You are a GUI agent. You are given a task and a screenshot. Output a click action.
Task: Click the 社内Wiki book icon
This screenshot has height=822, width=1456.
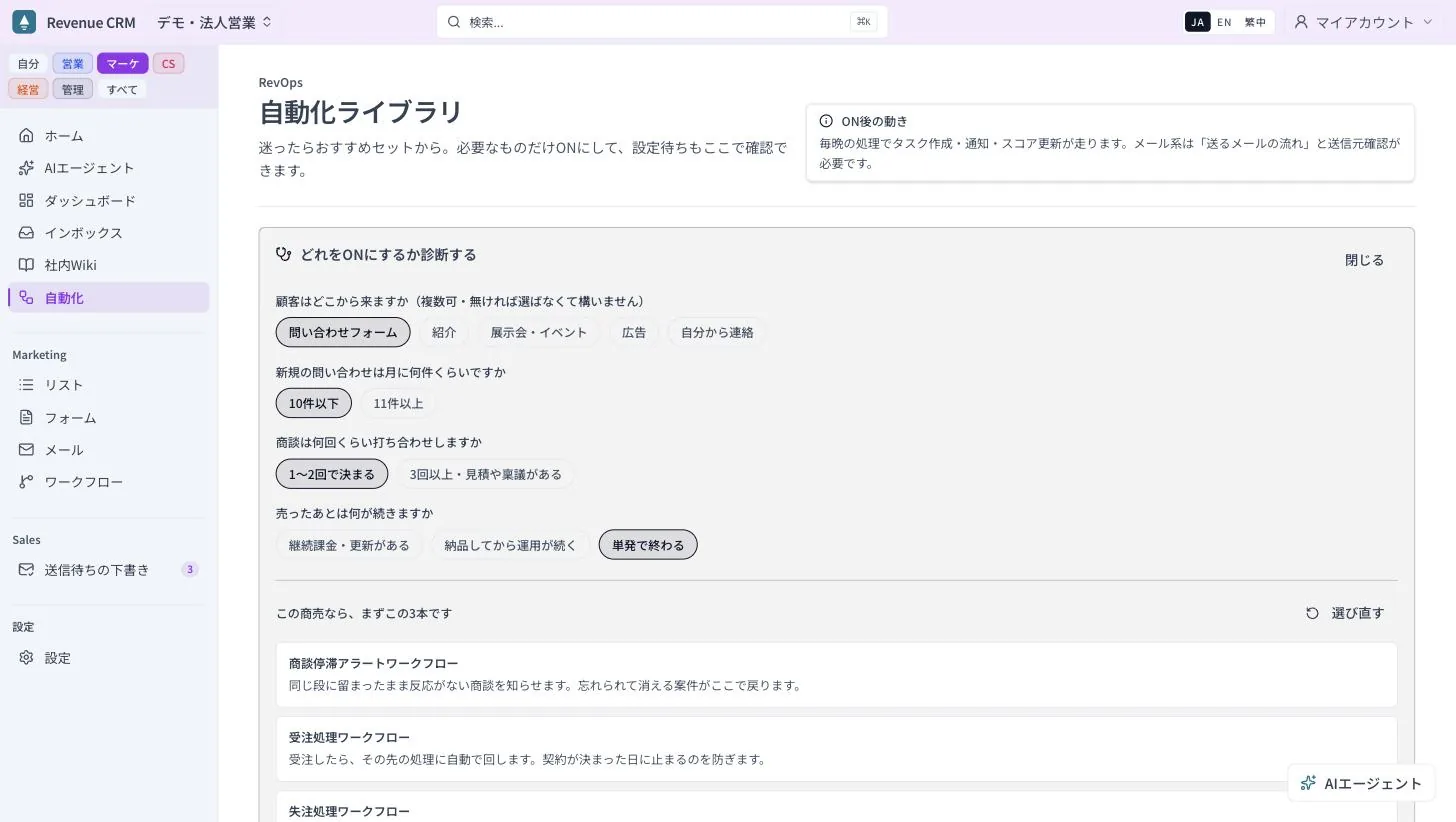coord(26,265)
